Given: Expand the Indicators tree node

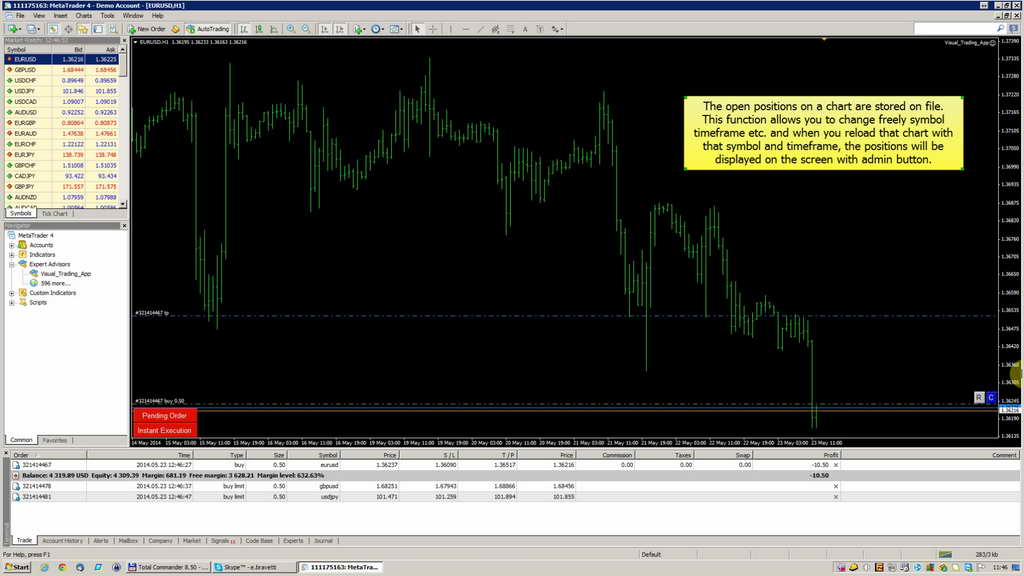Looking at the screenshot, I should pyautogui.click(x=11, y=255).
